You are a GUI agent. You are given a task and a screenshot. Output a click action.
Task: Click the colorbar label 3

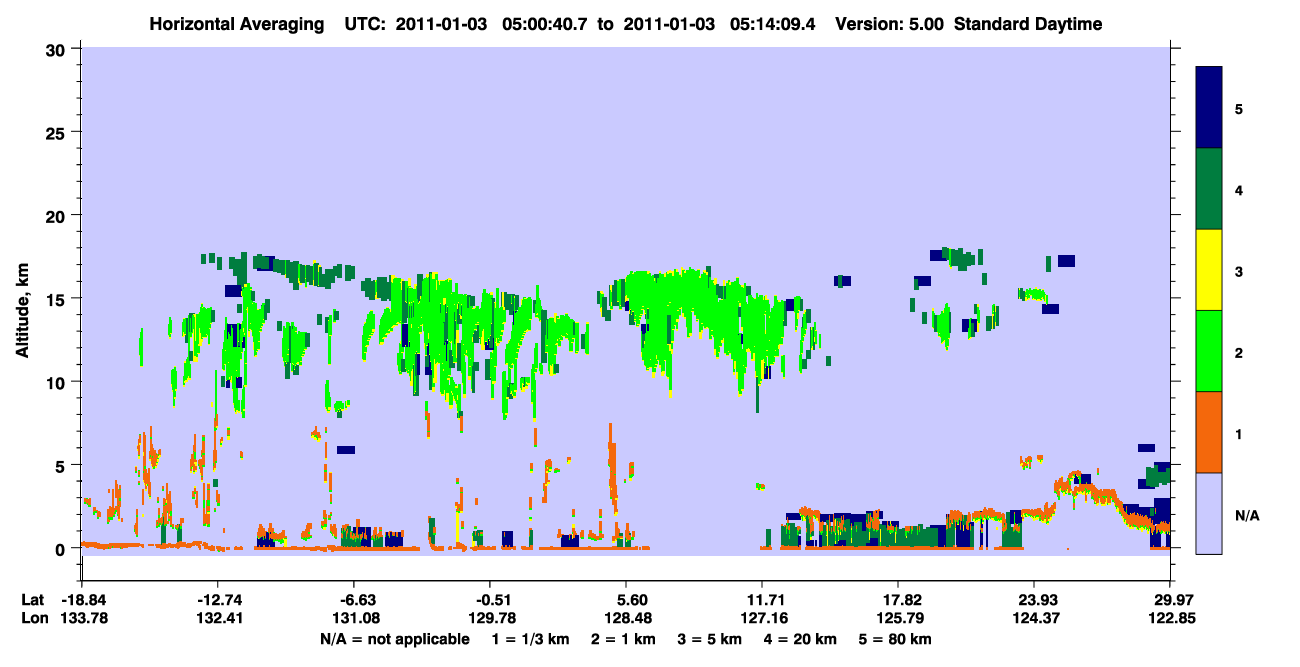pyautogui.click(x=1238, y=272)
